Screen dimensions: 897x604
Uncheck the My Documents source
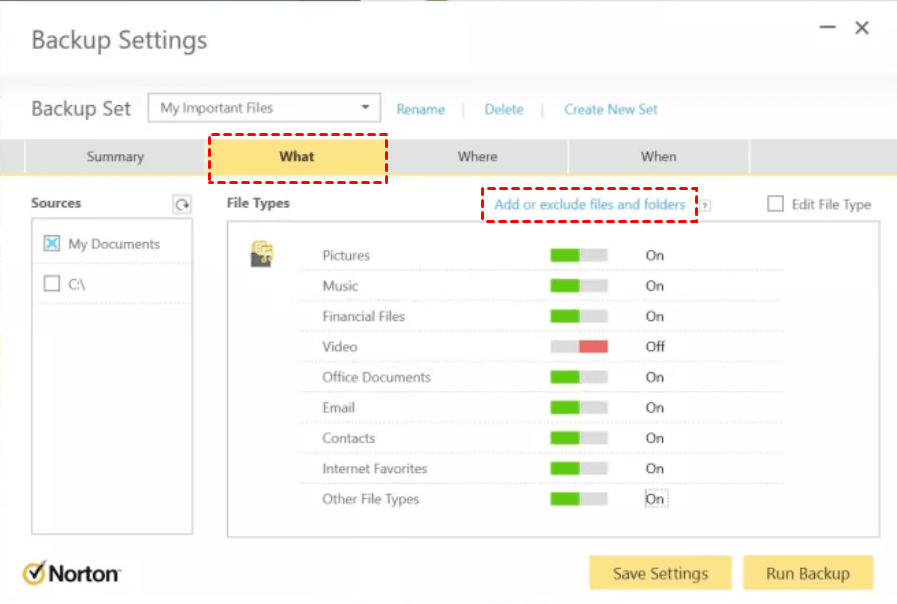coord(51,243)
